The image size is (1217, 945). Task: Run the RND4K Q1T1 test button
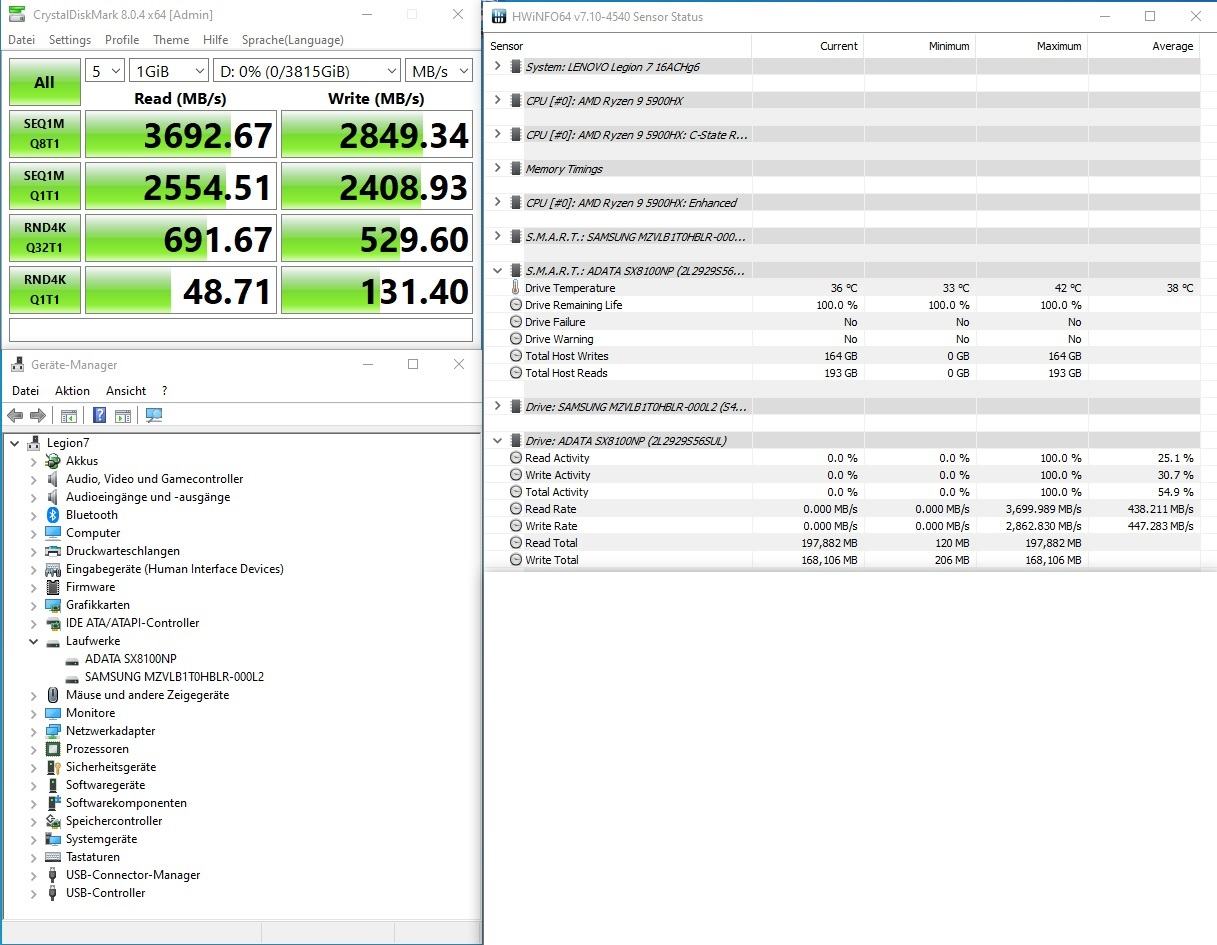(44, 290)
